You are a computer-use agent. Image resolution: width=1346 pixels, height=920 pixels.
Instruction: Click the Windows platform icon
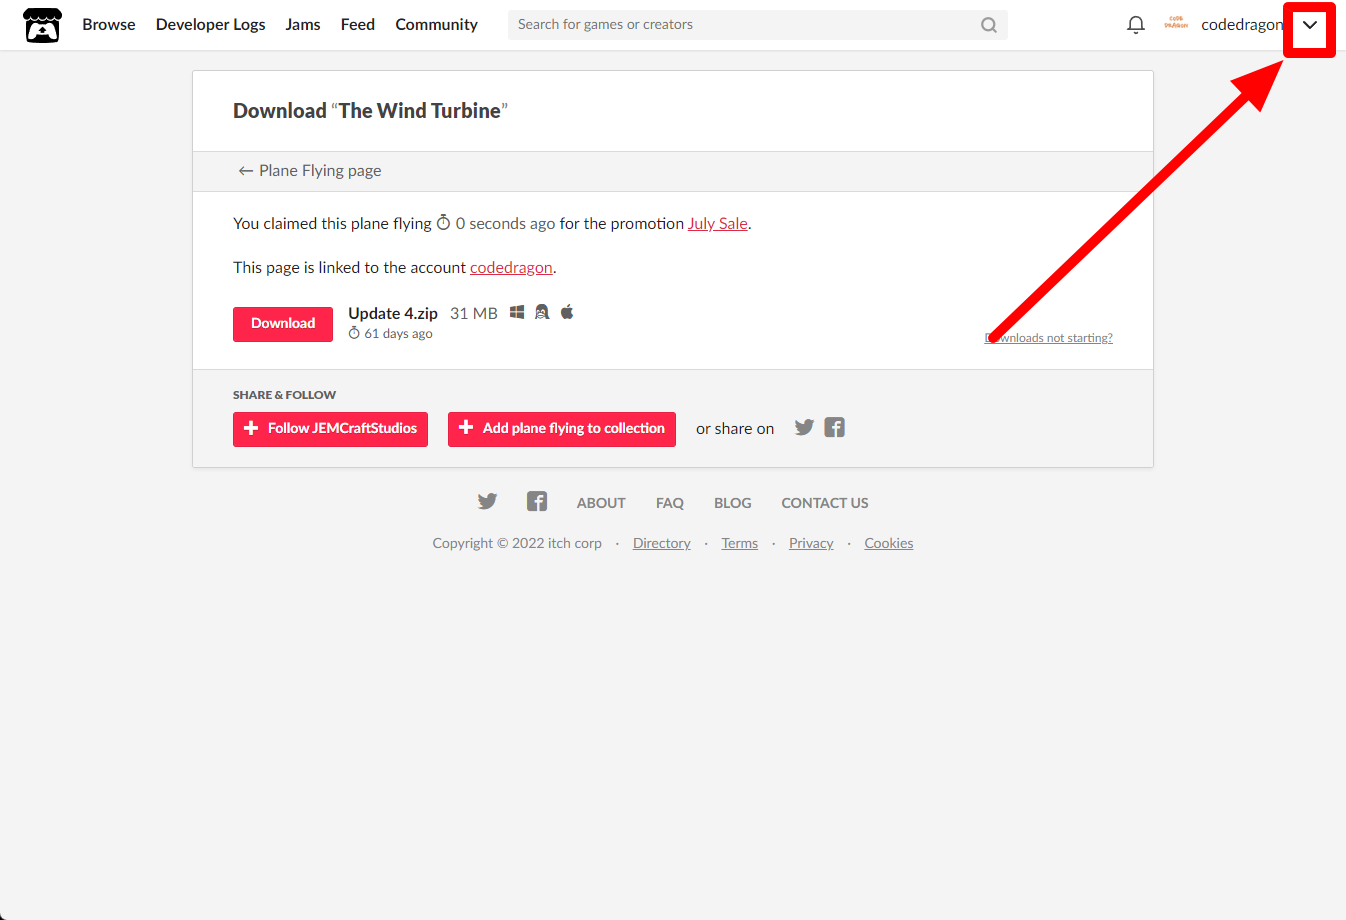517,312
